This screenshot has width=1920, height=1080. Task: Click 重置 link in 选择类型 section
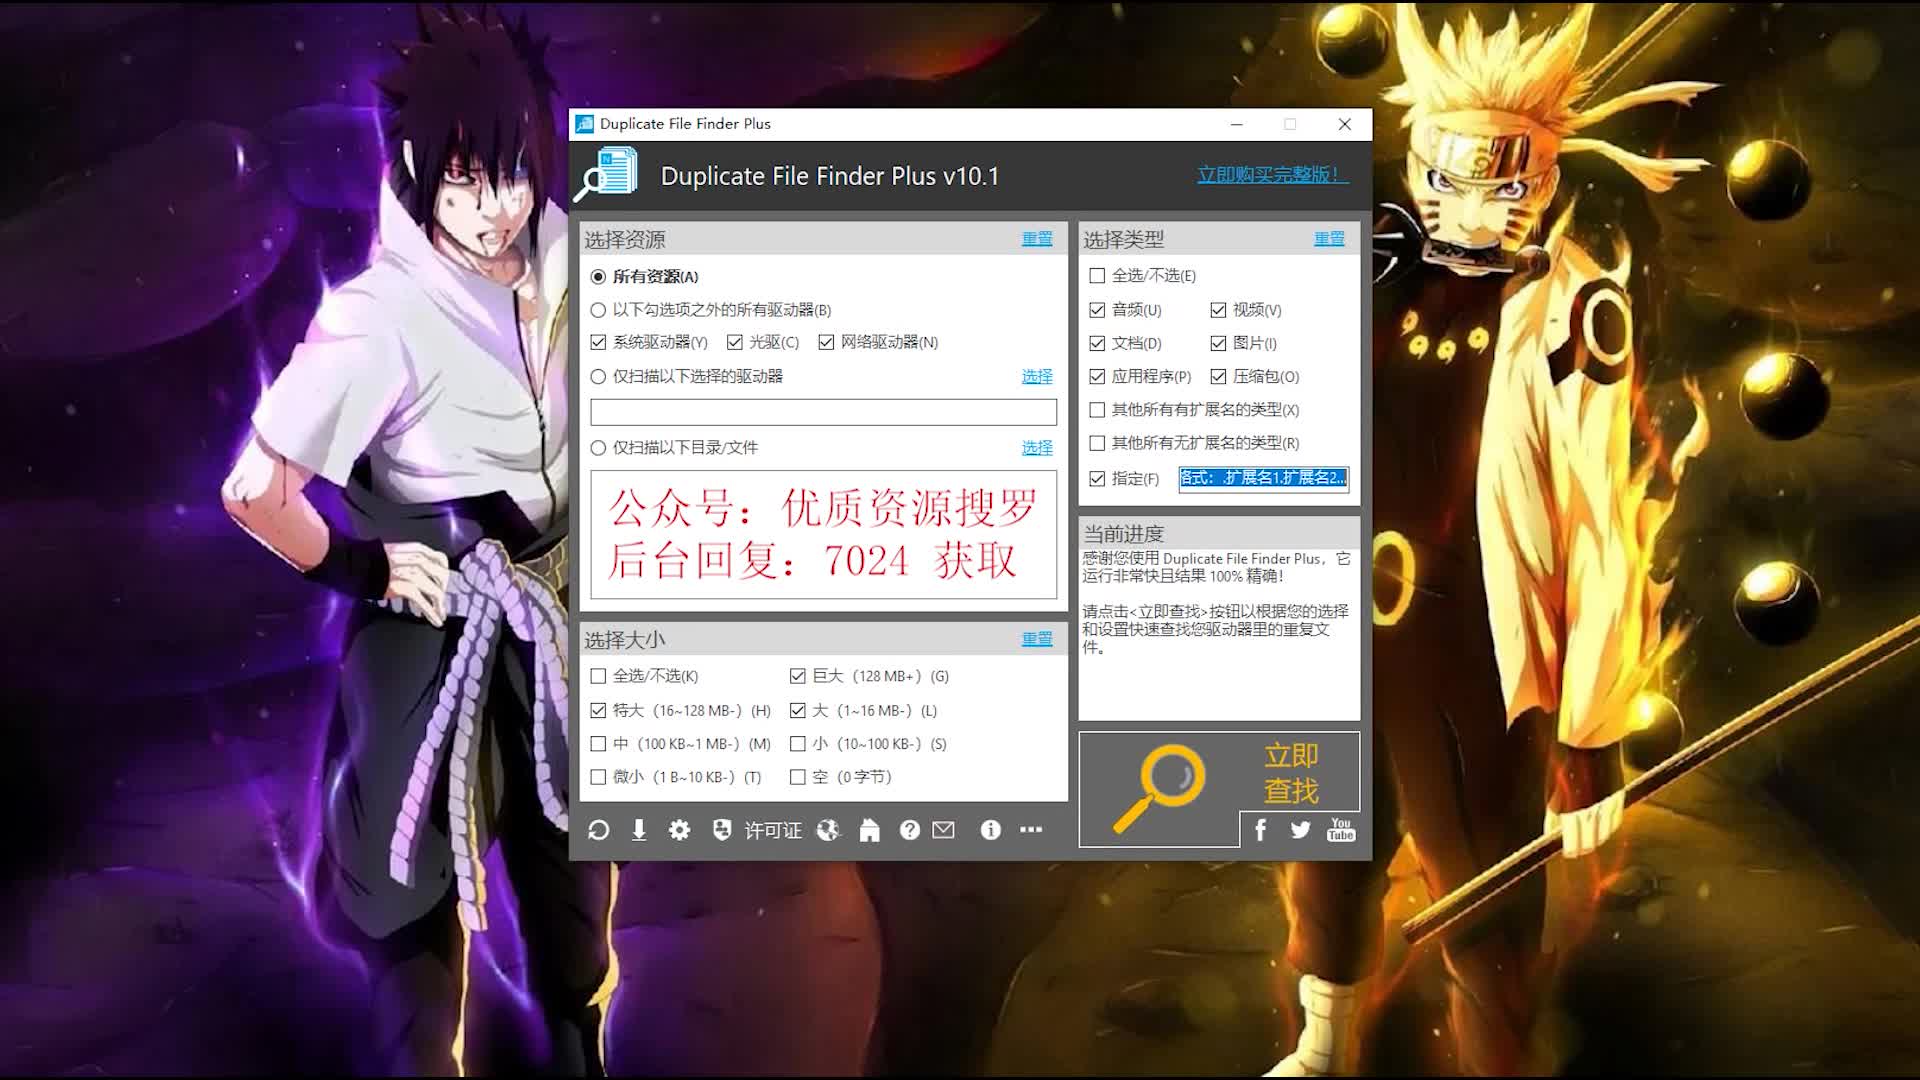click(x=1329, y=239)
